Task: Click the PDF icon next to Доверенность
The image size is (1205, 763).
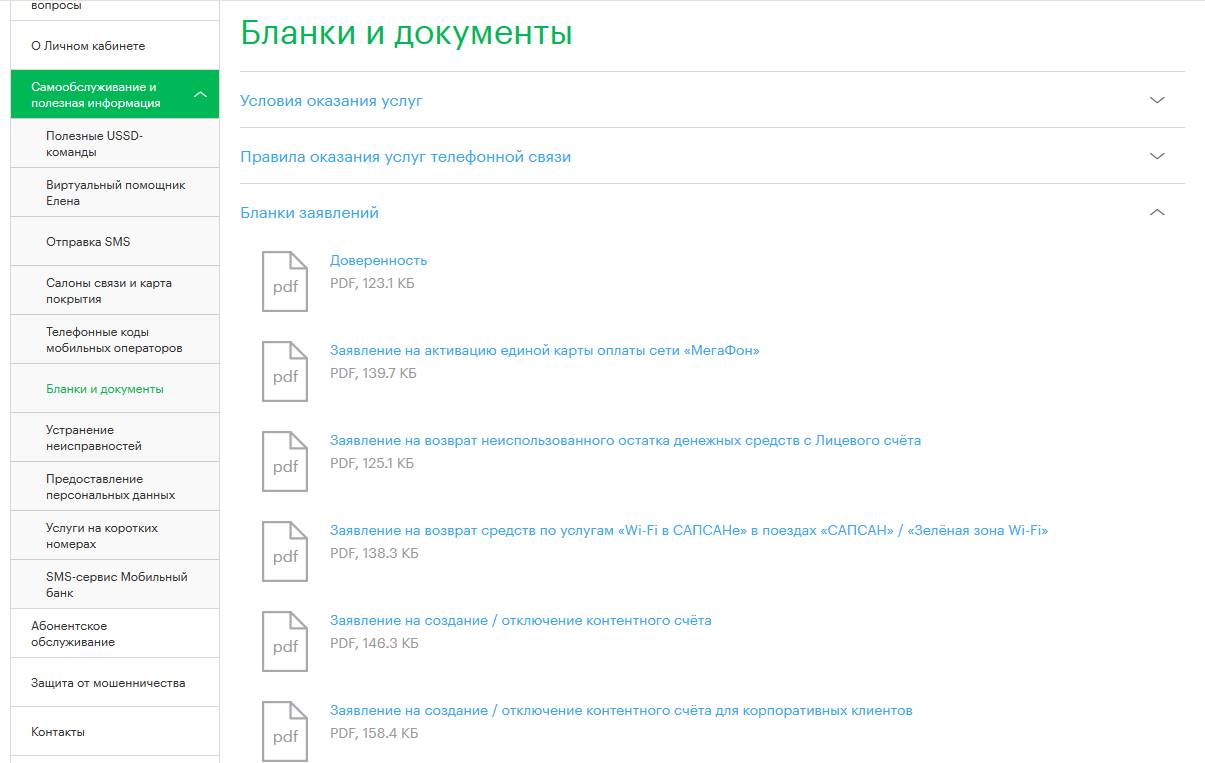Action: coord(285,282)
